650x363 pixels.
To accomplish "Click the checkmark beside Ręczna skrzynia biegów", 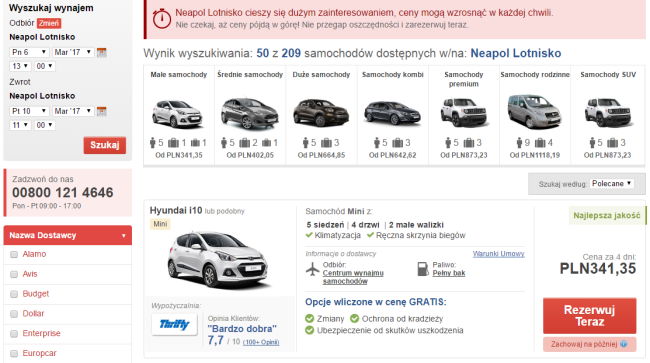I will tap(370, 235).
